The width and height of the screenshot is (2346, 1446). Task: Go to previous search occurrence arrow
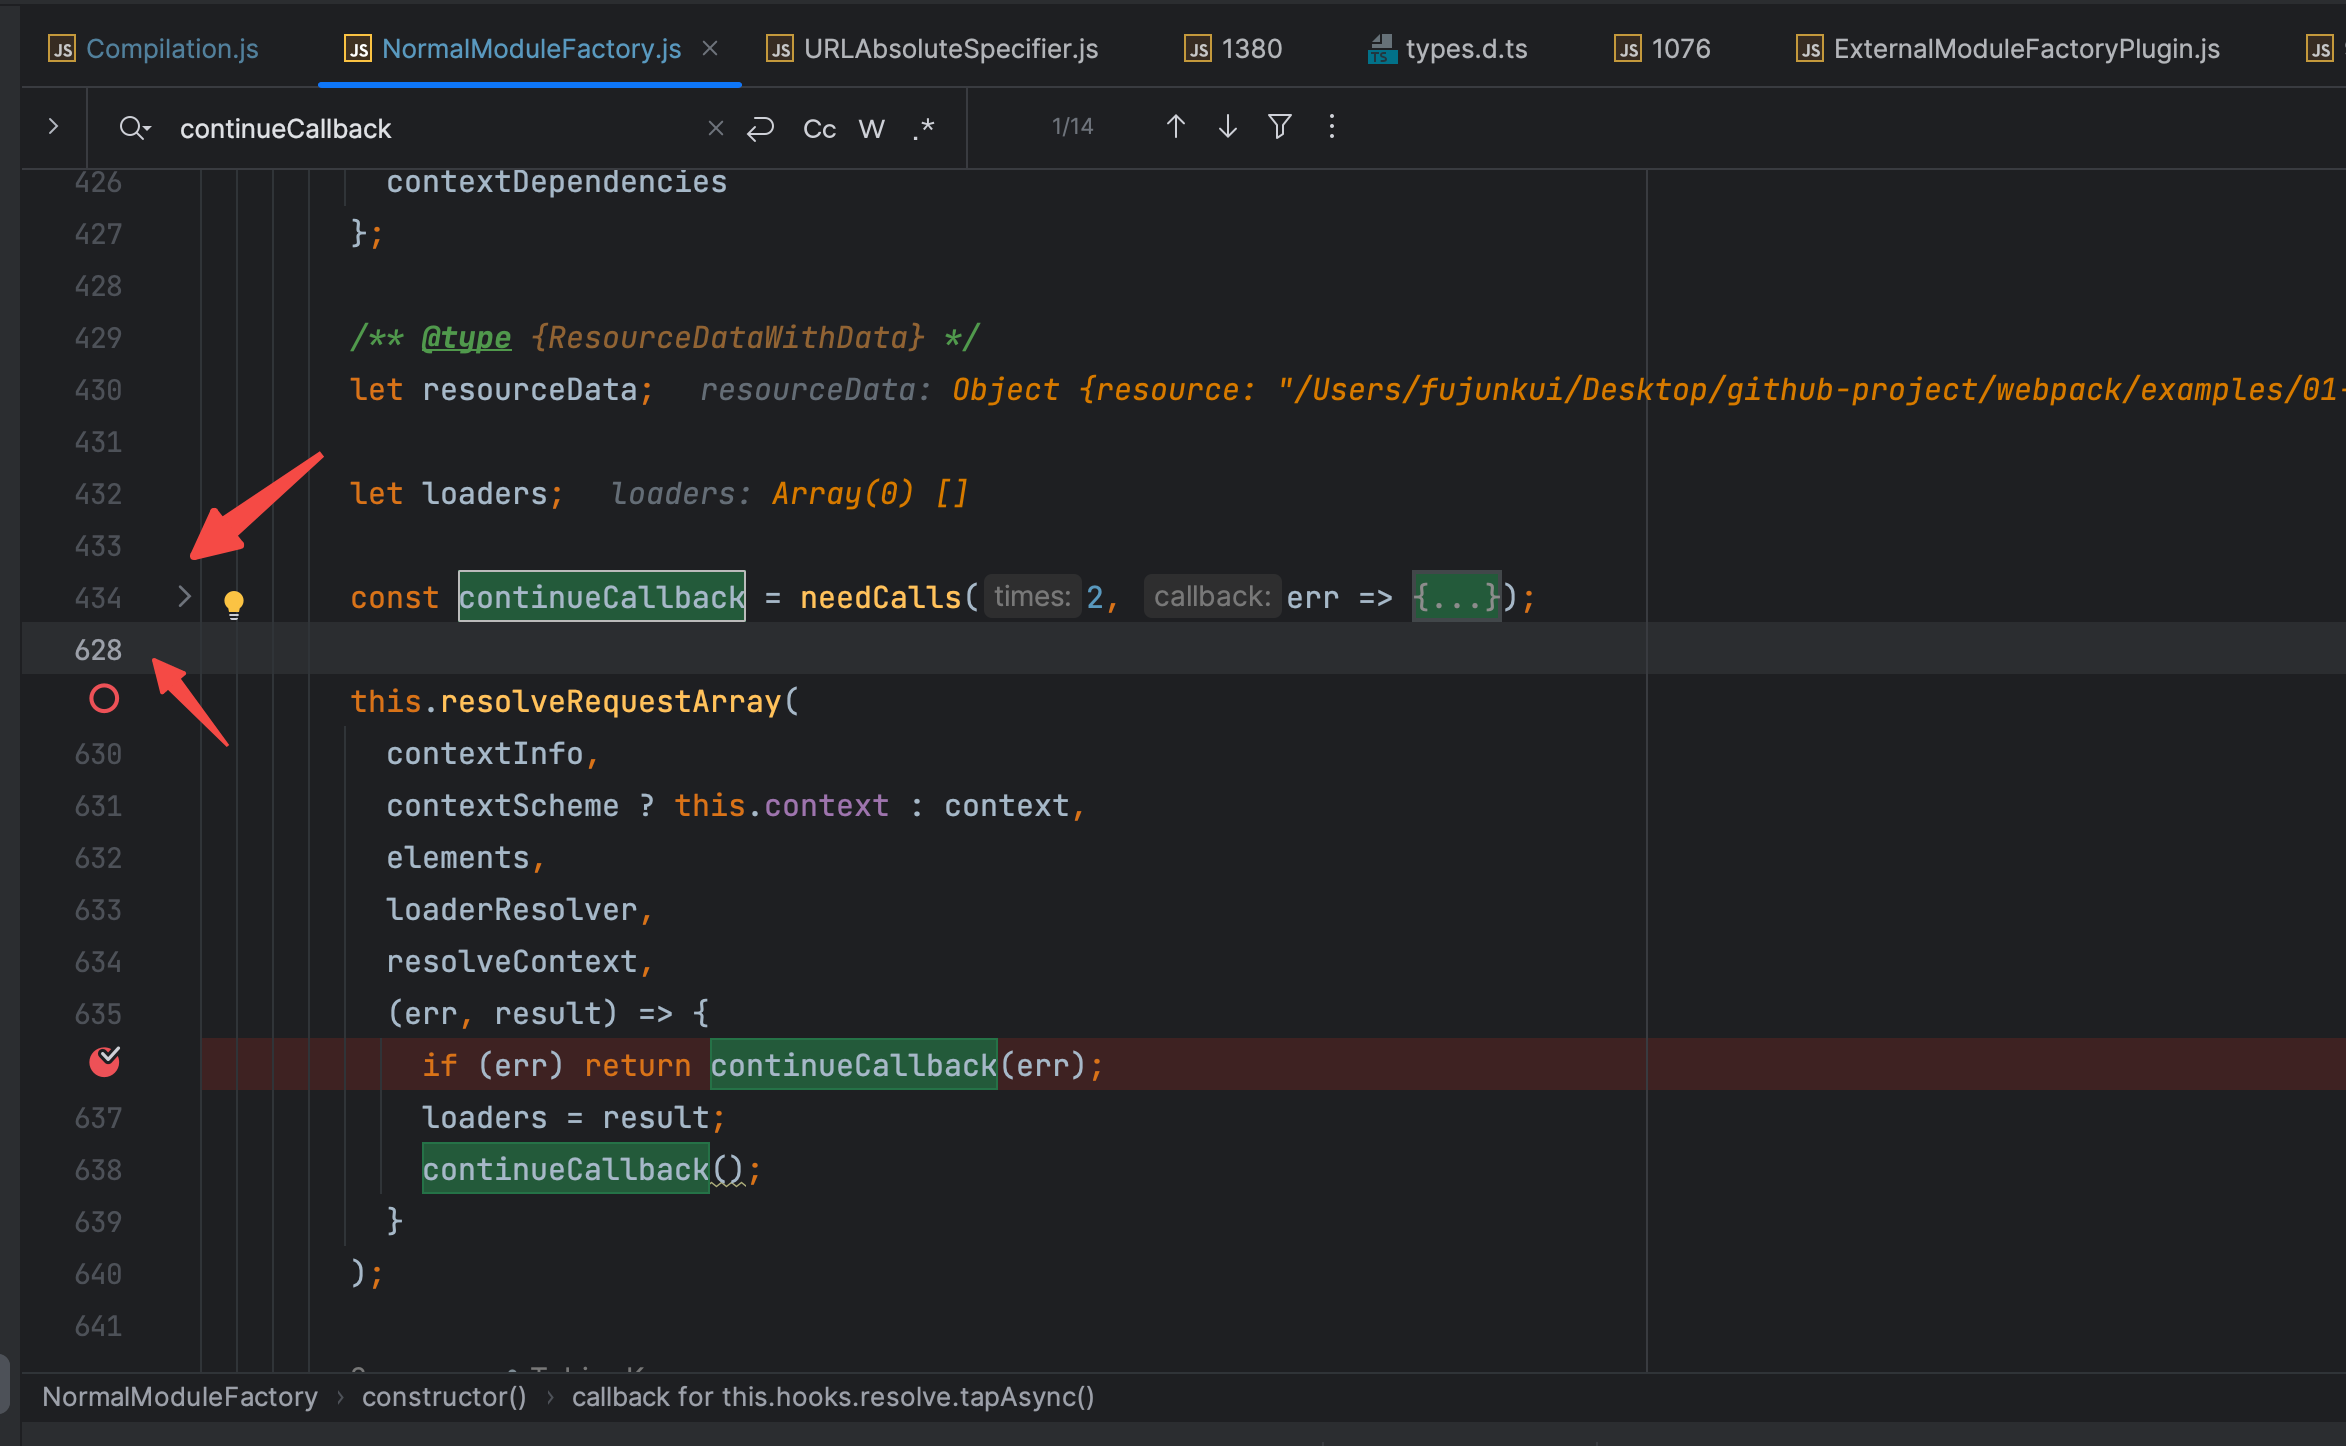tap(1176, 127)
